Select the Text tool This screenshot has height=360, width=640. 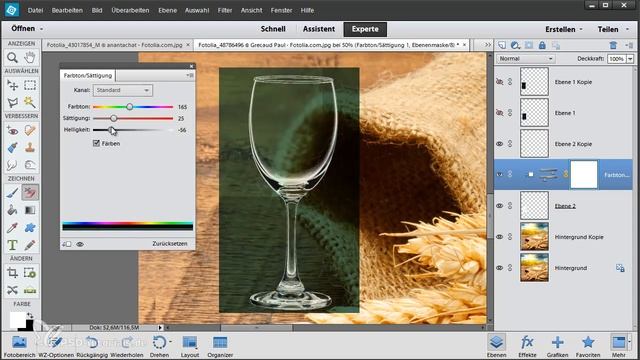(x=12, y=245)
